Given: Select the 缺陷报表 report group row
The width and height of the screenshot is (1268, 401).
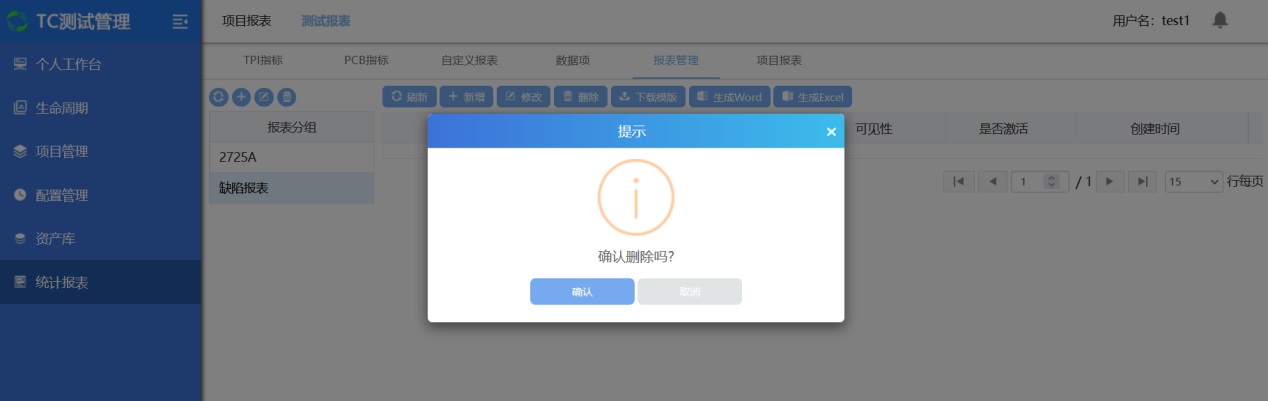Looking at the screenshot, I should (x=291, y=187).
